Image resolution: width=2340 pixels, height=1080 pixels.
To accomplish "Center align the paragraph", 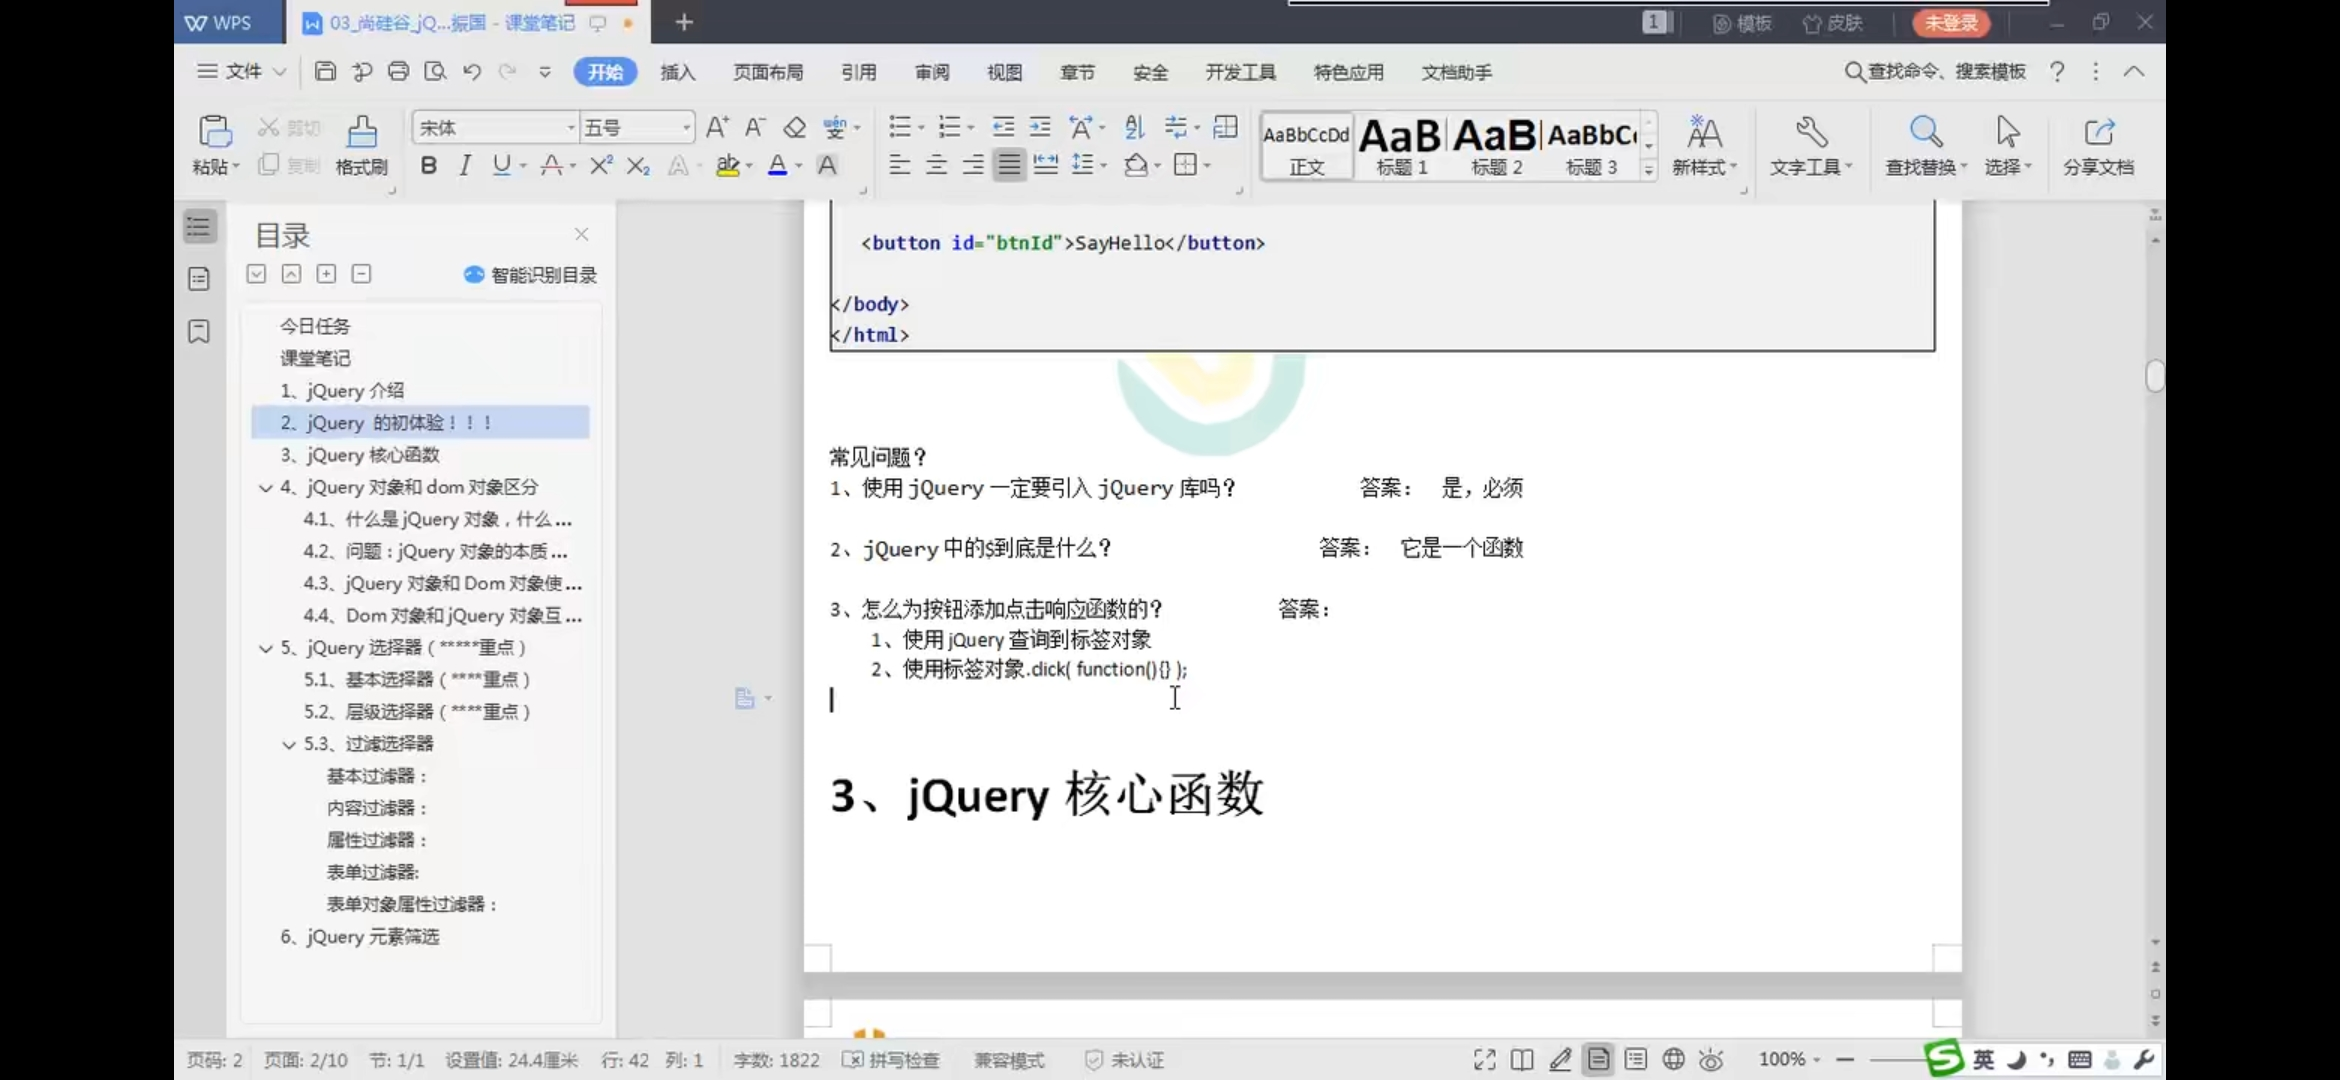I will [x=936, y=165].
